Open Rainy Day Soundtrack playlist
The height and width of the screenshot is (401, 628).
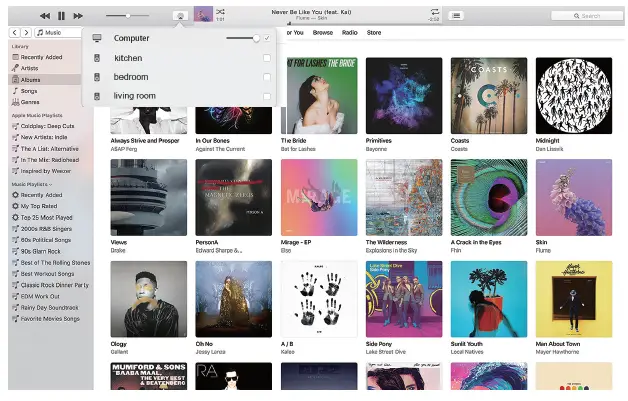point(50,308)
